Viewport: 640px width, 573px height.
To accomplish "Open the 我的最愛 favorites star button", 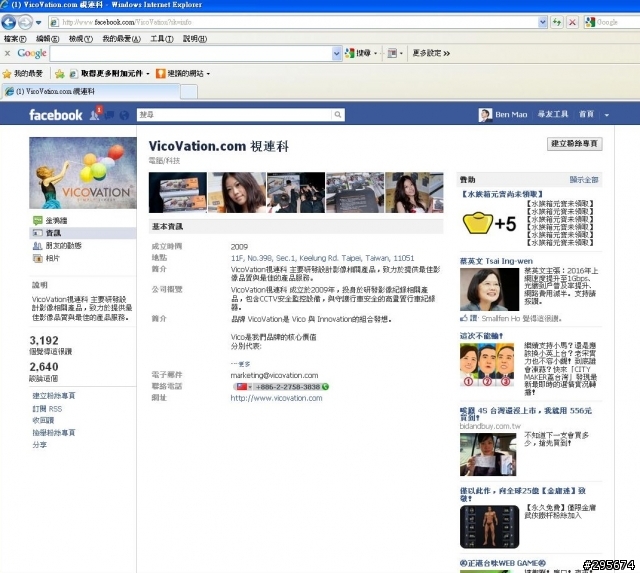I will click(22, 73).
